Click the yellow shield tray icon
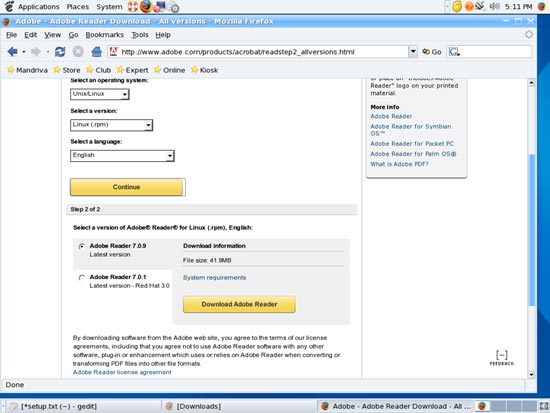The height and width of the screenshot is (413, 550). [x=457, y=6]
